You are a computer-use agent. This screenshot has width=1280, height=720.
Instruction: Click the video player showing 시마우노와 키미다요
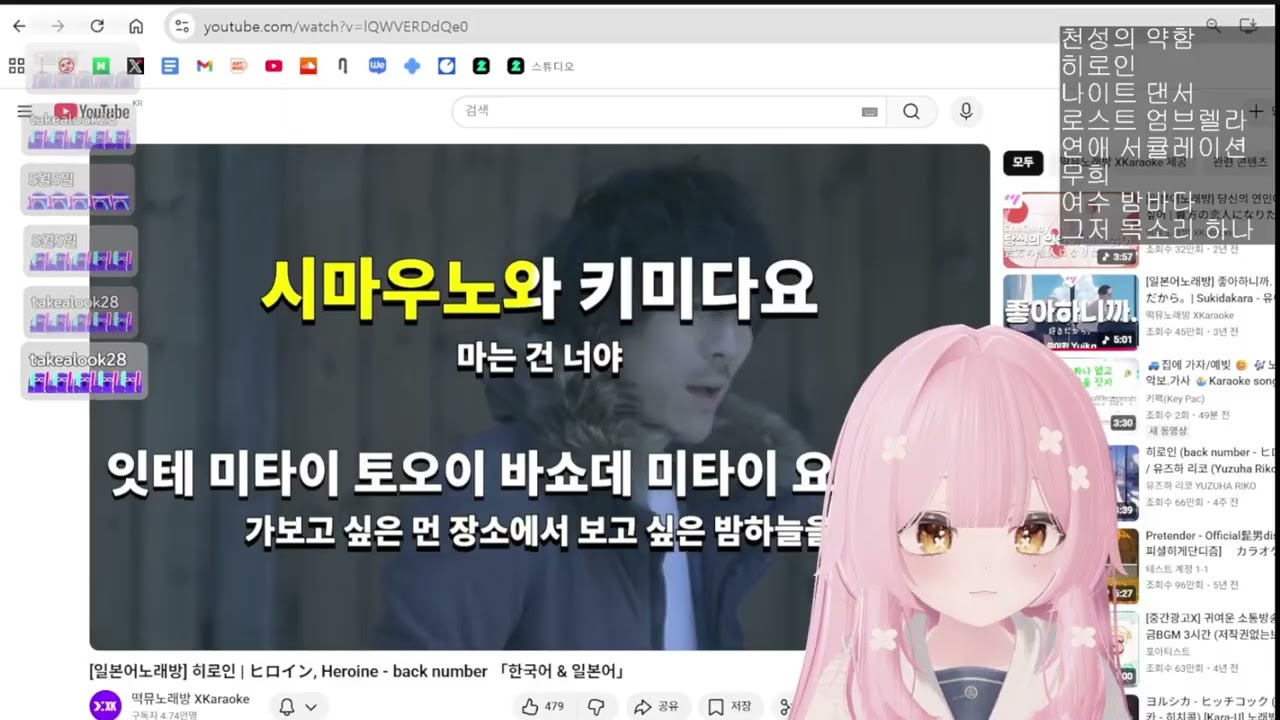pyautogui.click(x=539, y=397)
